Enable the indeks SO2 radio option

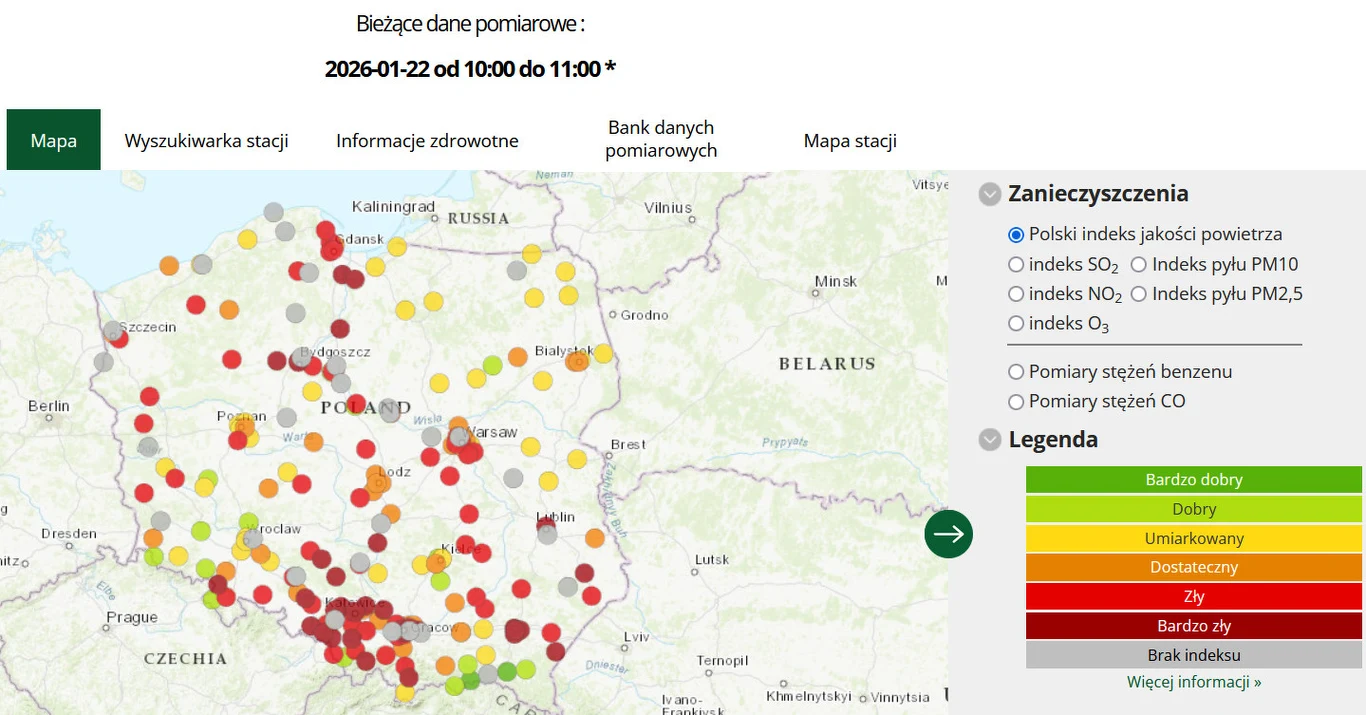[x=1016, y=264]
